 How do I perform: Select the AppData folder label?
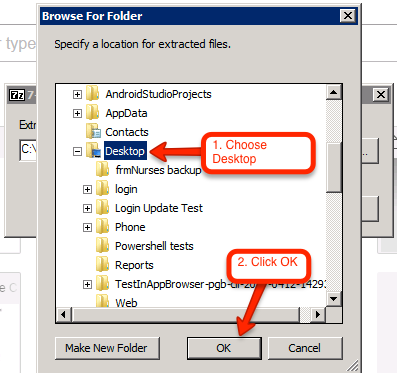(126, 113)
